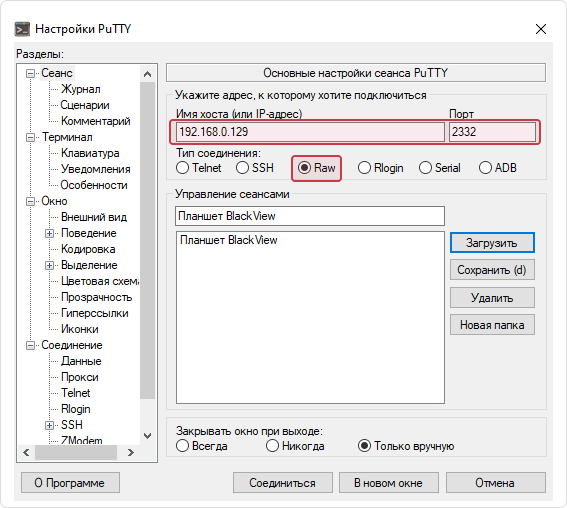567x508 pixels.
Task: Click the Загрузить button
Action: pos(492,243)
